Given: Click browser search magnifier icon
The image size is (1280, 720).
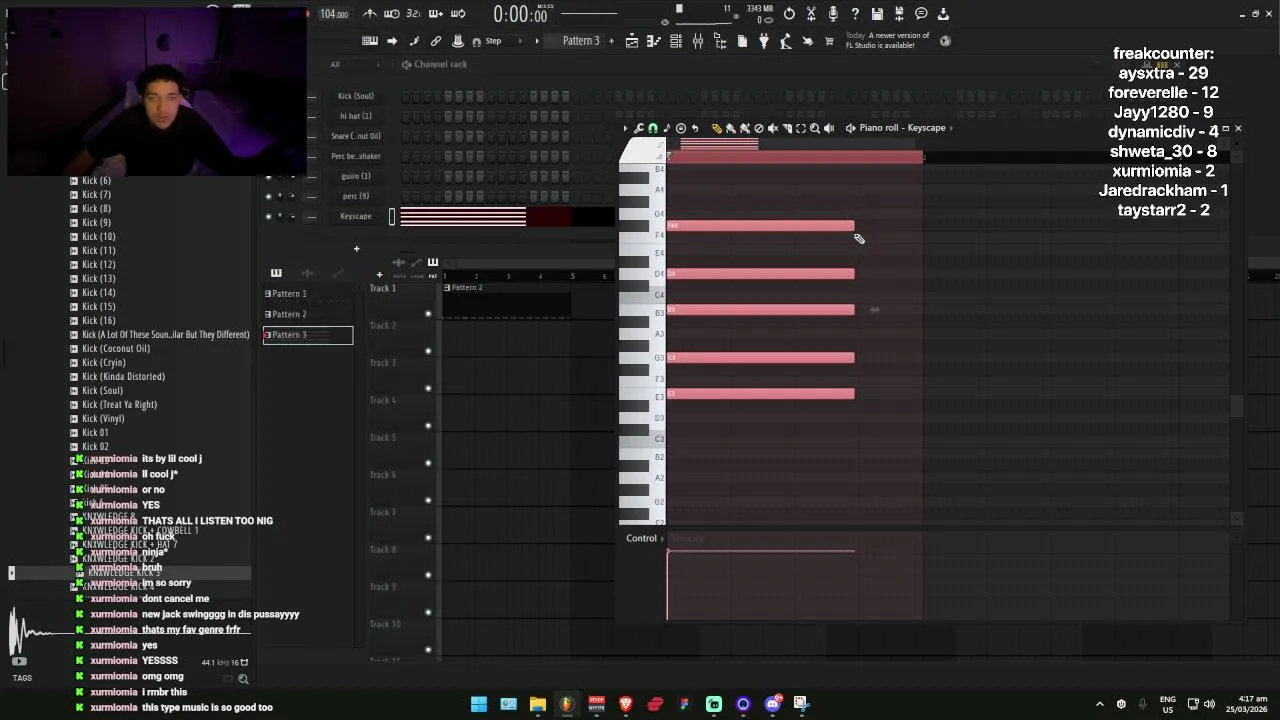Looking at the screenshot, I should pos(243,679).
